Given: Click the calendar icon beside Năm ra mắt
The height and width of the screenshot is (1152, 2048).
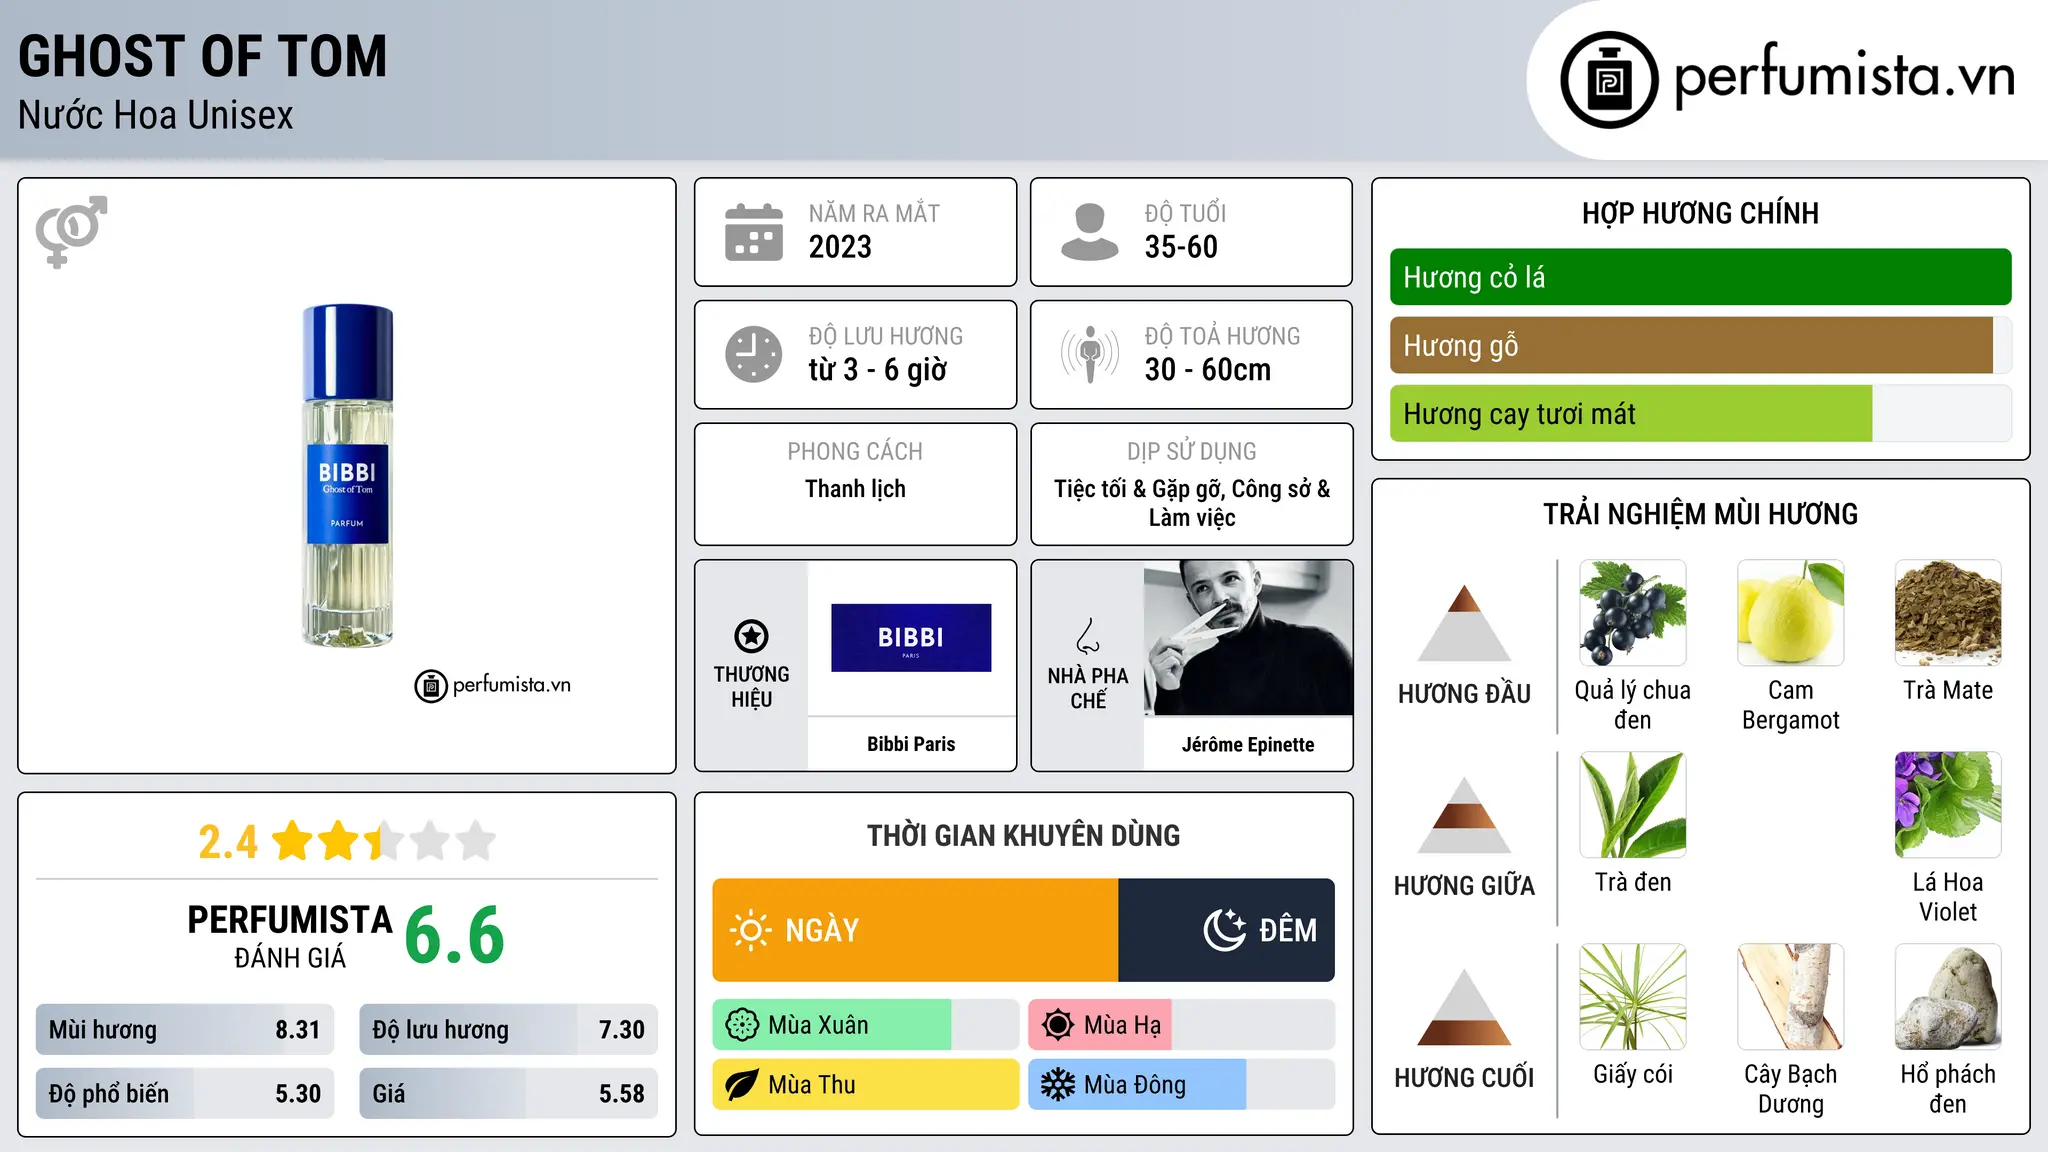Looking at the screenshot, I should tap(754, 232).
